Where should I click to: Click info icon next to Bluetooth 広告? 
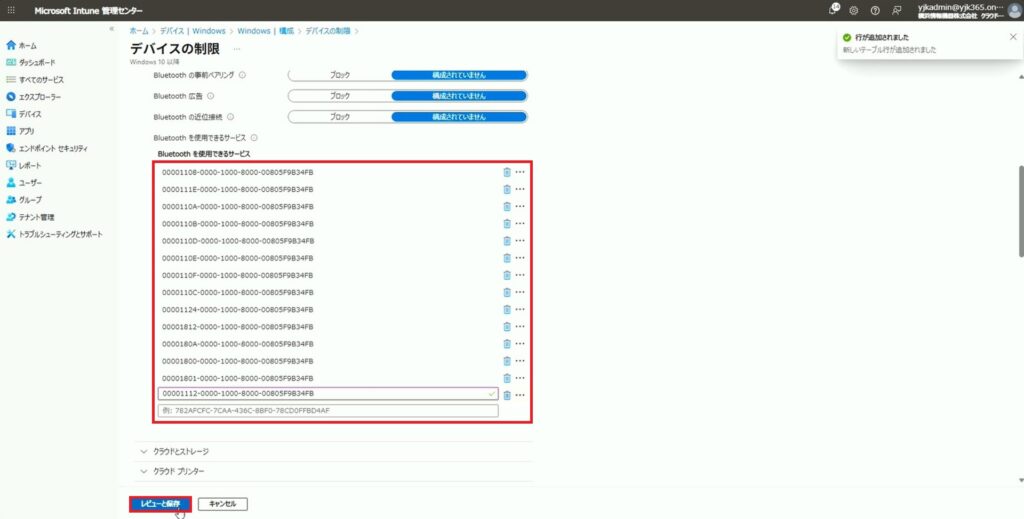click(211, 96)
